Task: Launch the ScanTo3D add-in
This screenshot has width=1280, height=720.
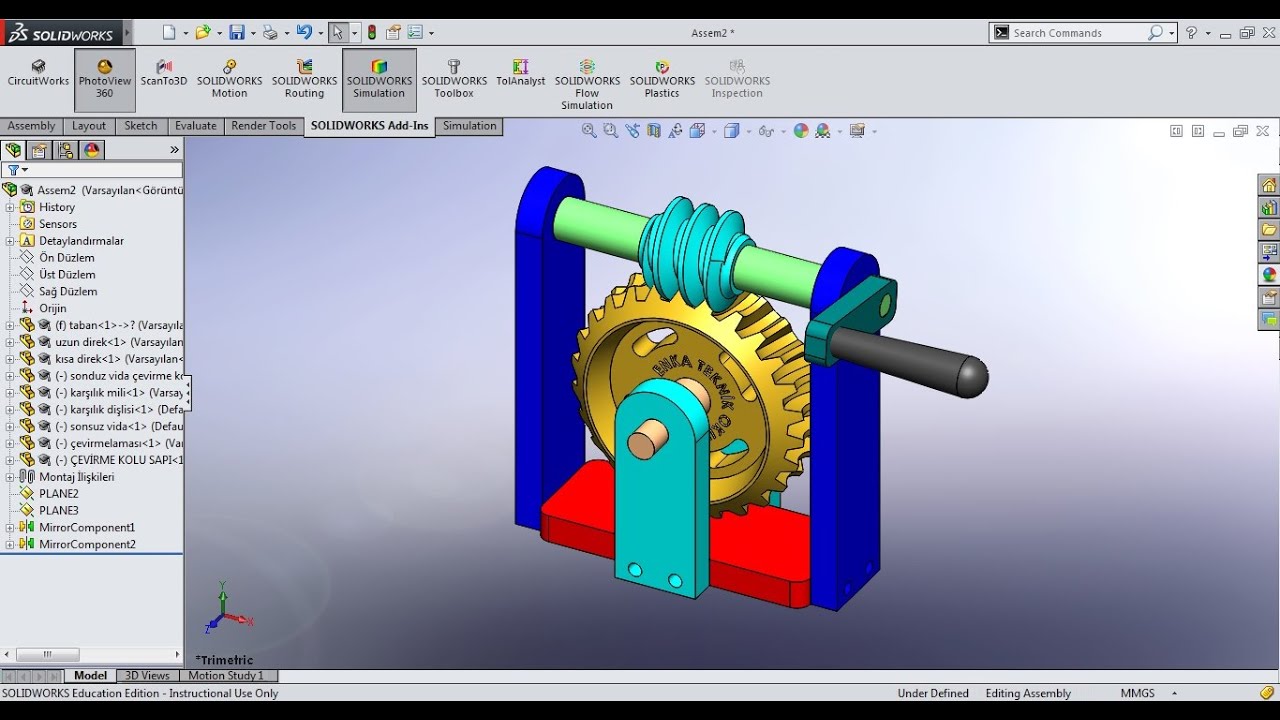Action: (164, 74)
